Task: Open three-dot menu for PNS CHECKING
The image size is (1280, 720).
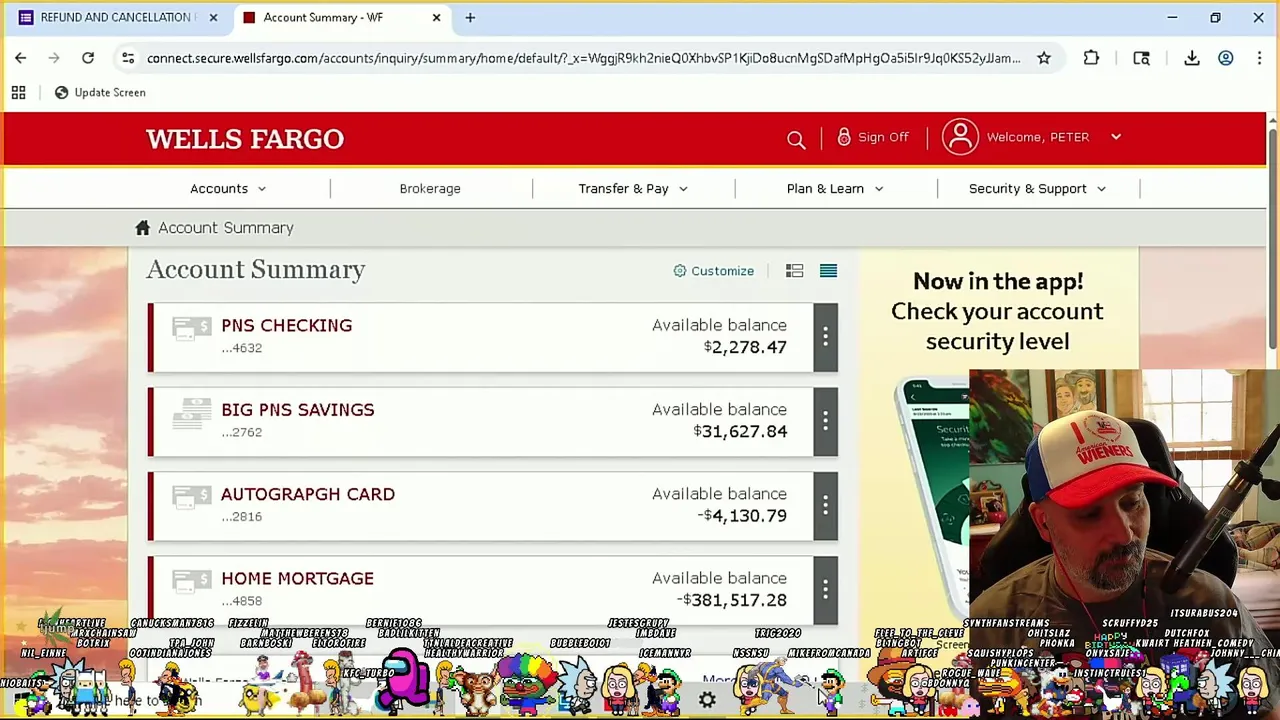Action: click(825, 337)
